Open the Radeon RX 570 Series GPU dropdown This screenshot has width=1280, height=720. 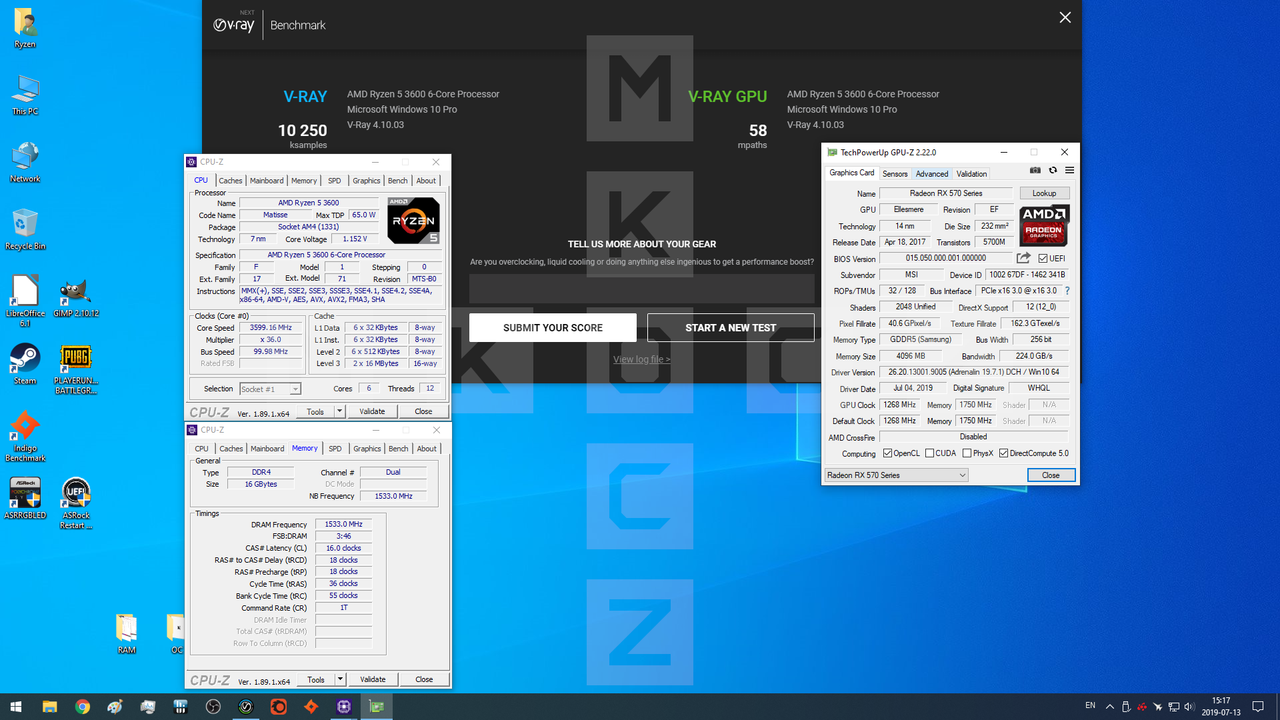(896, 475)
